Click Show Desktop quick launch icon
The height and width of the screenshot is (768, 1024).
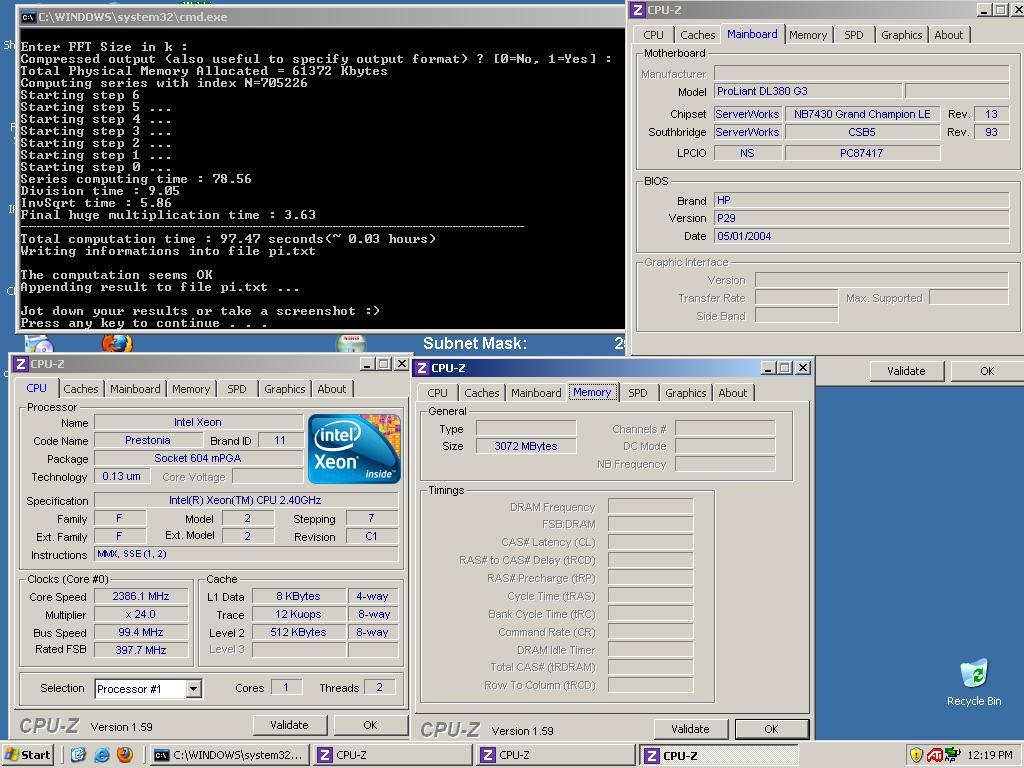[78, 755]
